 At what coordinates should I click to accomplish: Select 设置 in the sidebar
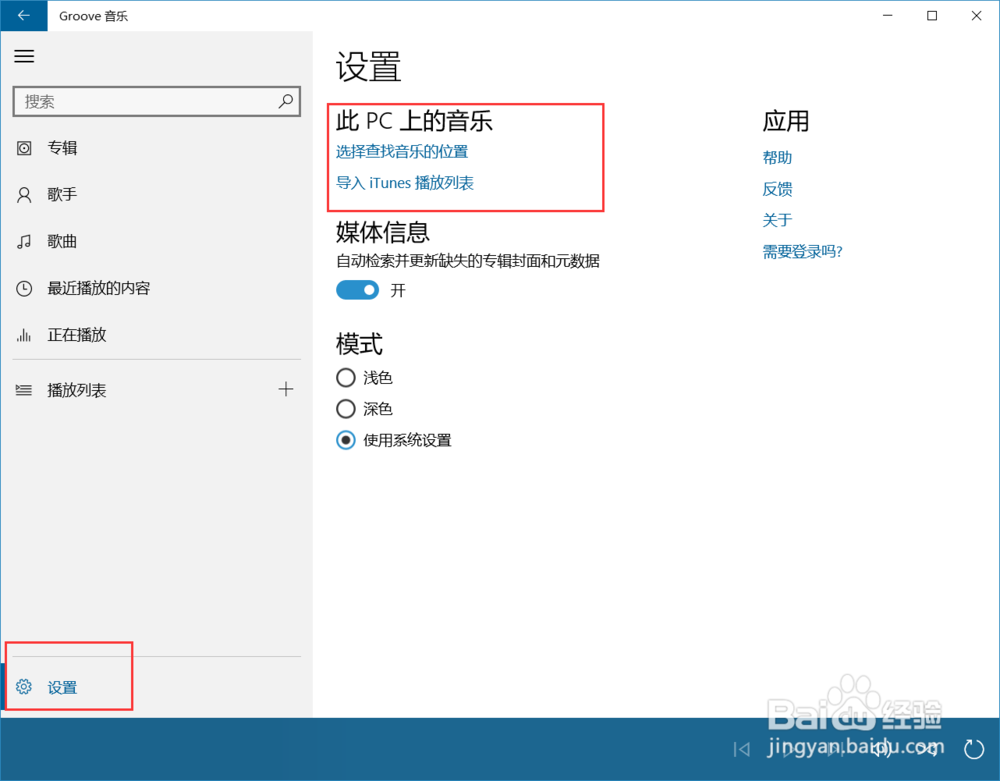click(156, 687)
